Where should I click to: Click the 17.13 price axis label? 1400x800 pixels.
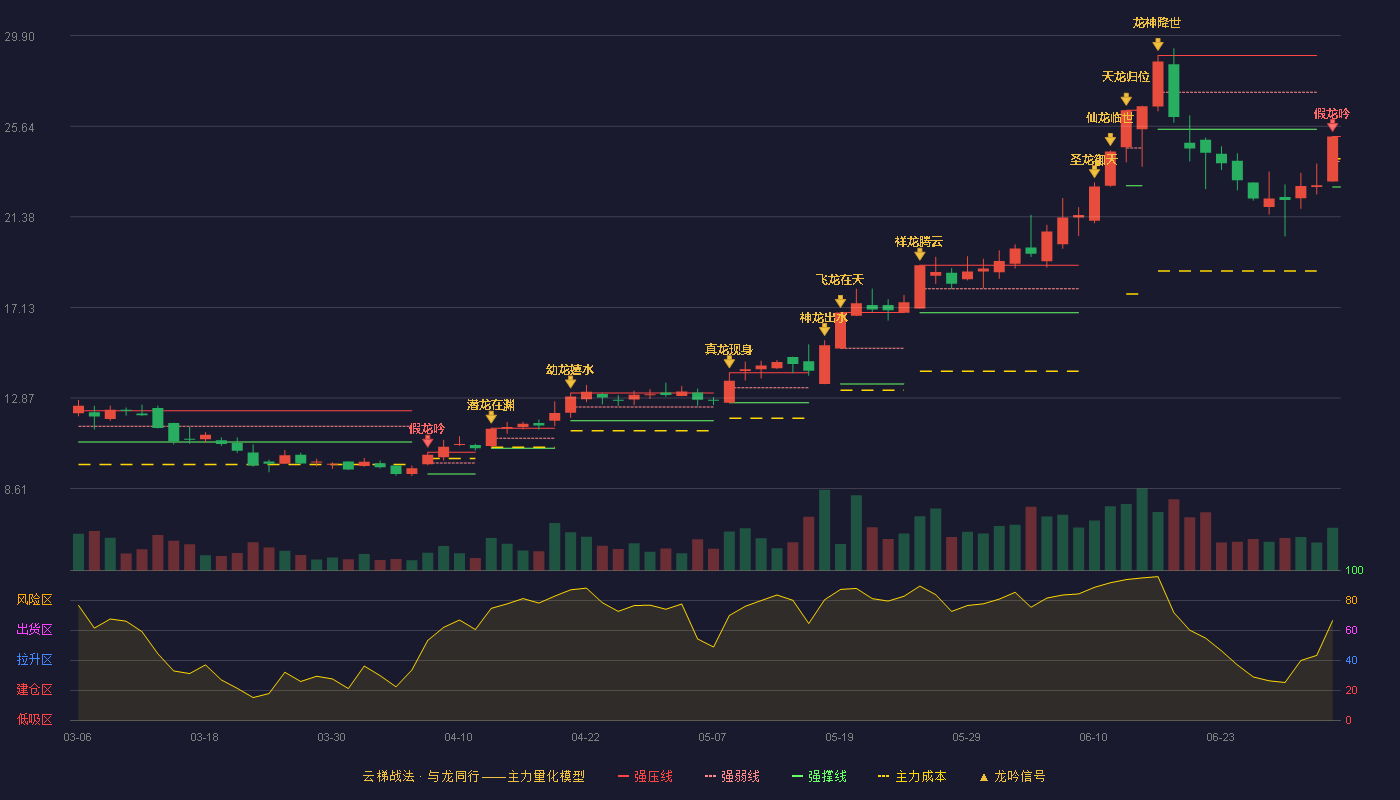coord(19,308)
